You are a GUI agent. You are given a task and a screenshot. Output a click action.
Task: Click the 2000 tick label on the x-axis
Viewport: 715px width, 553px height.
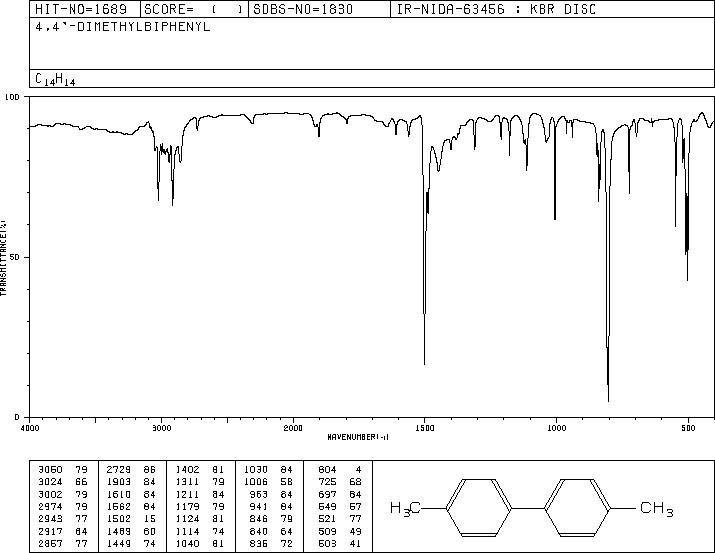pos(293,428)
